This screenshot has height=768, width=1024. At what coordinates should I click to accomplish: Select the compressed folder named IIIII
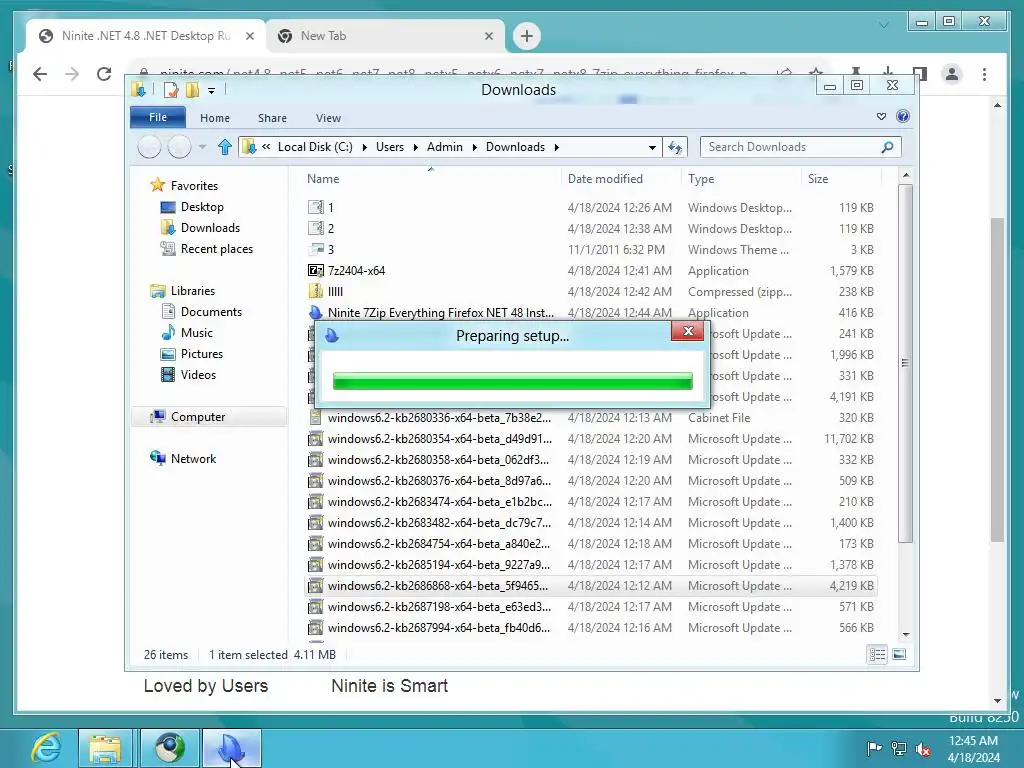335,291
